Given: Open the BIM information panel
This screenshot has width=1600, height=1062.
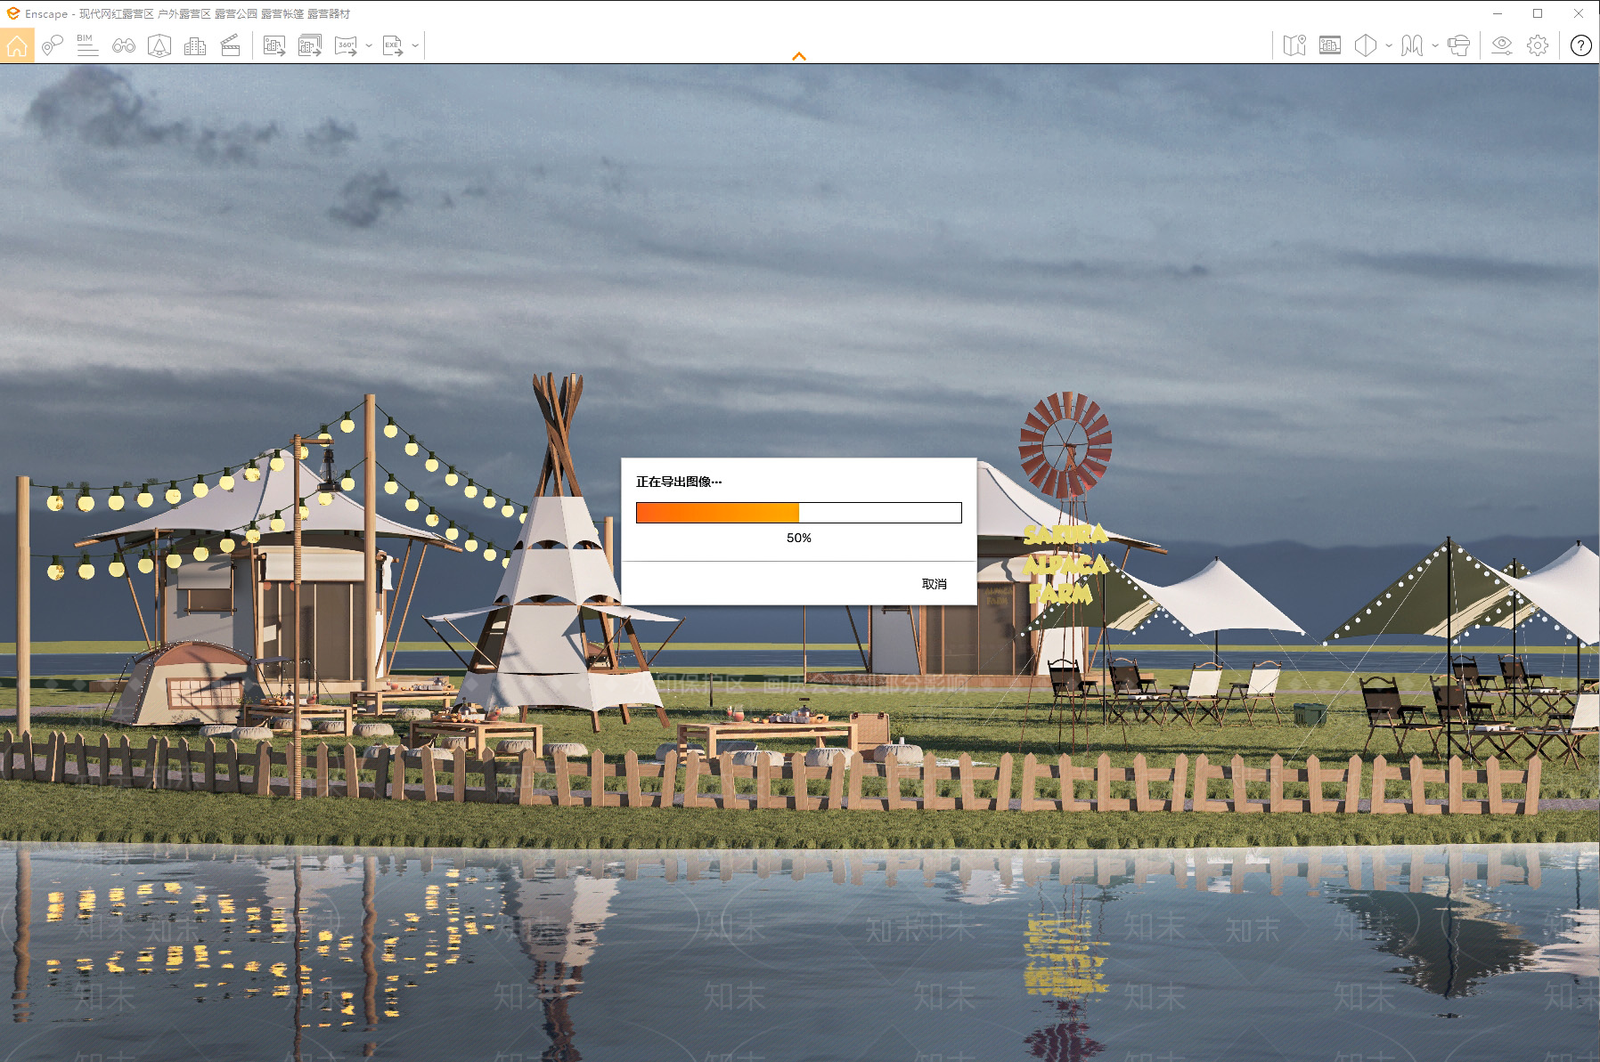Looking at the screenshot, I should (x=87, y=46).
